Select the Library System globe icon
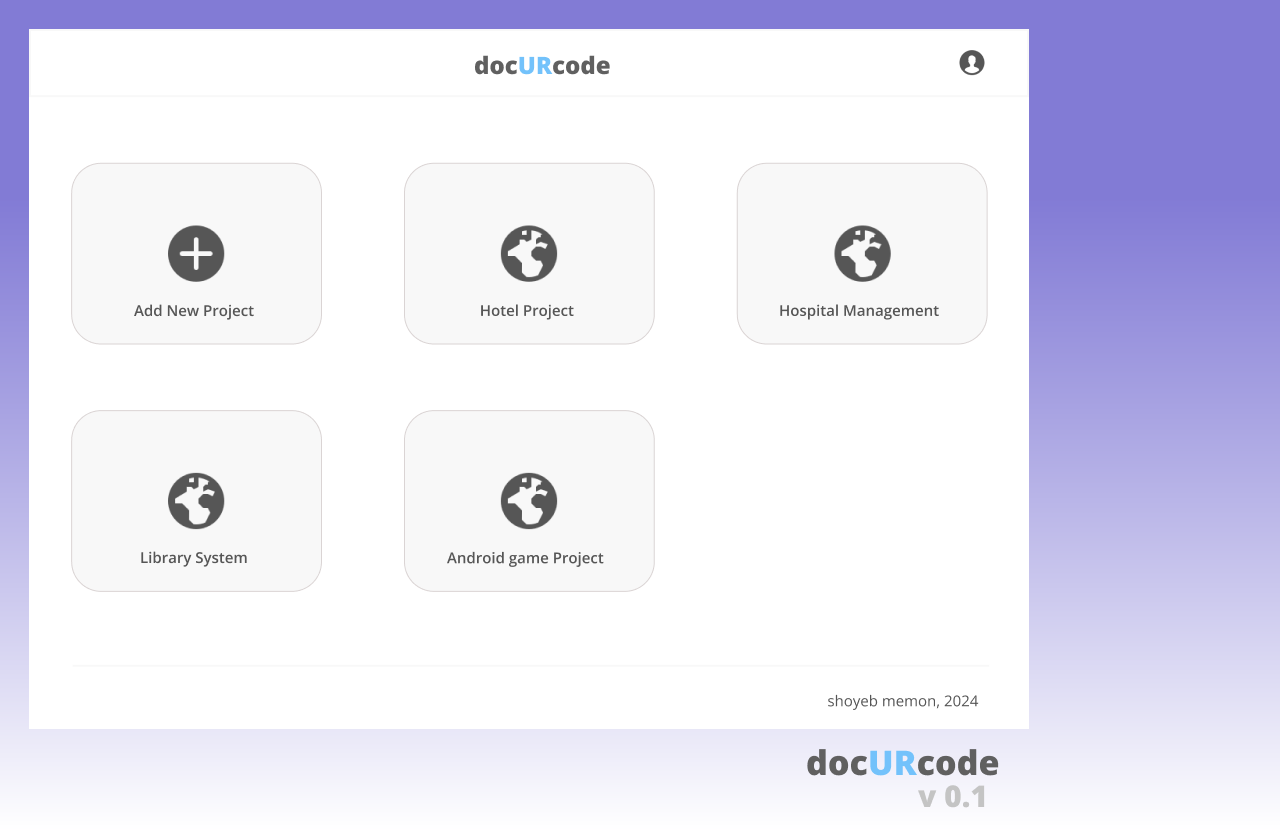Viewport: 1280px width, 832px height. pyautogui.click(x=196, y=501)
